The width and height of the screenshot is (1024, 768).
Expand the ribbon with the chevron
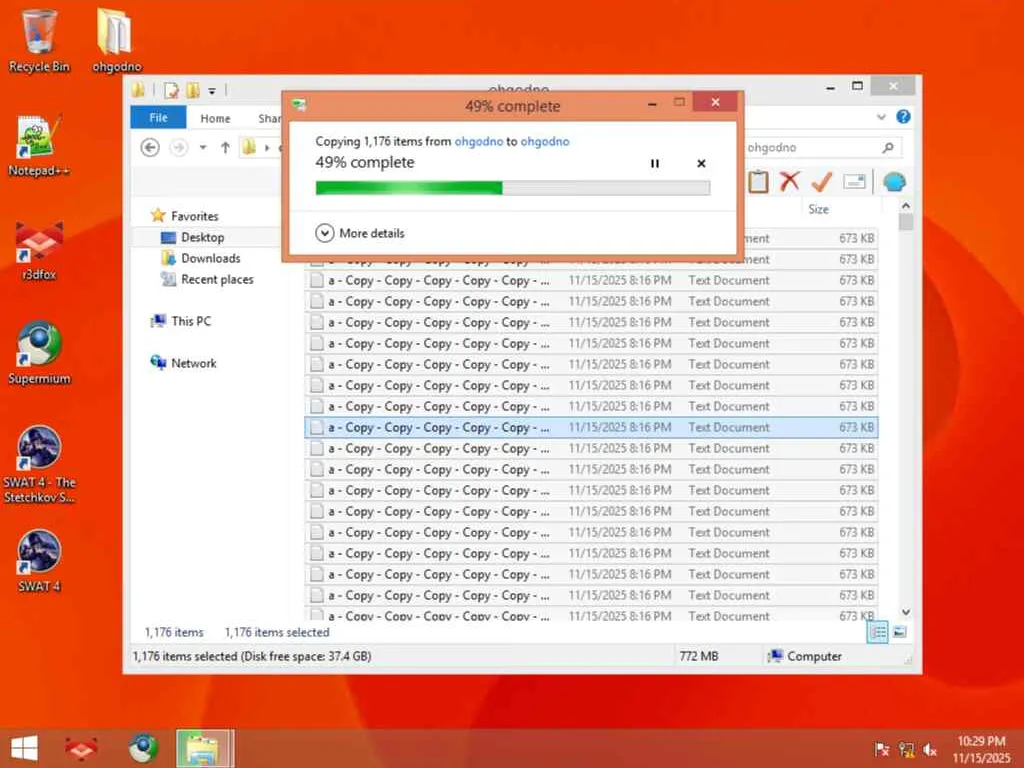[x=881, y=118]
